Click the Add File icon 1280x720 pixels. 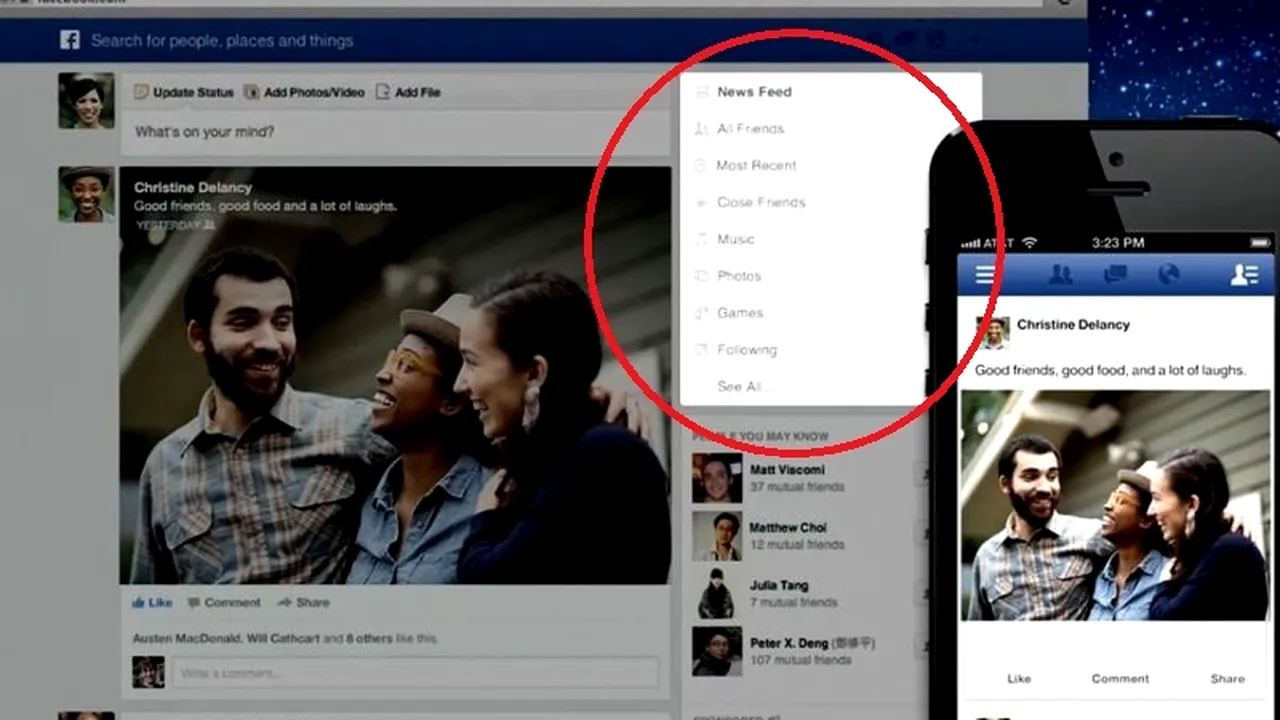(383, 92)
